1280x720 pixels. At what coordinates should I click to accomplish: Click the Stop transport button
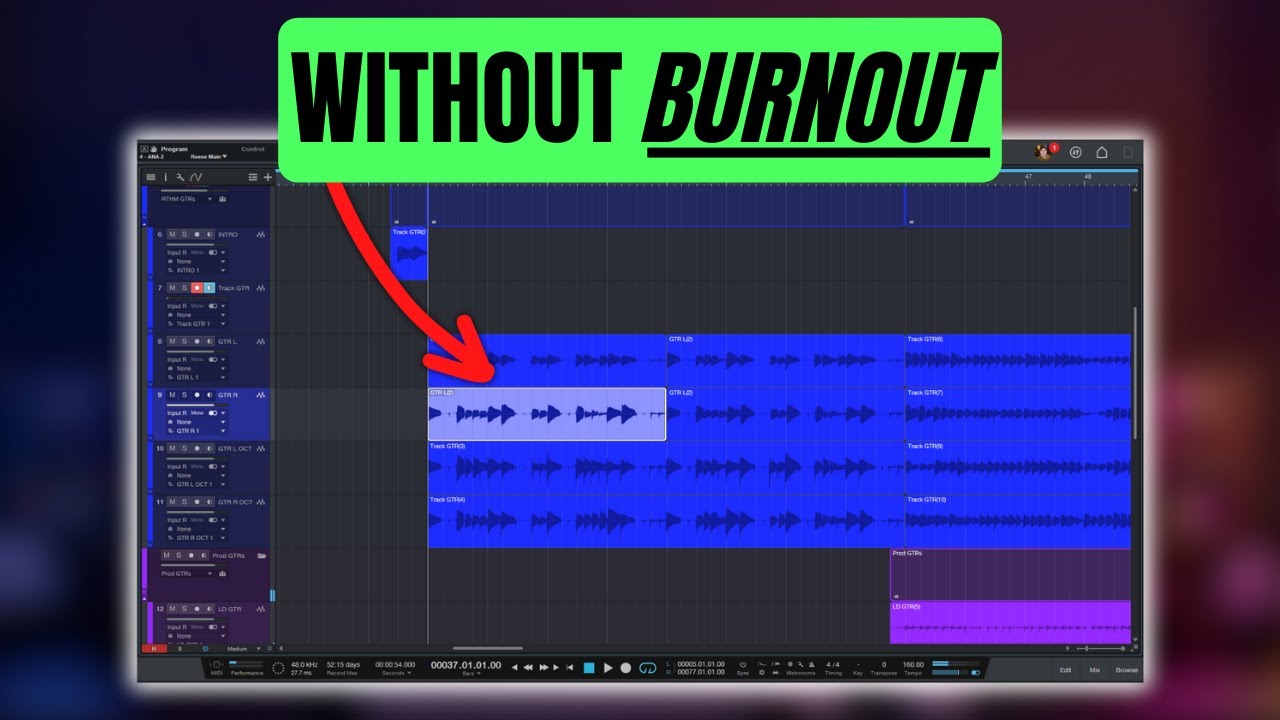tap(589, 667)
